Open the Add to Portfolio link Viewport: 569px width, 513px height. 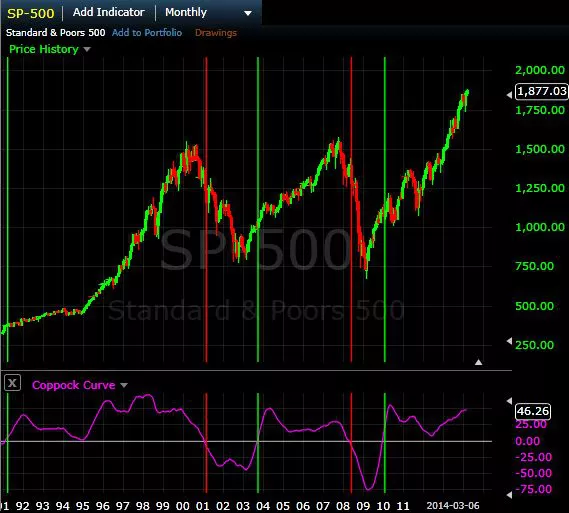tap(147, 33)
